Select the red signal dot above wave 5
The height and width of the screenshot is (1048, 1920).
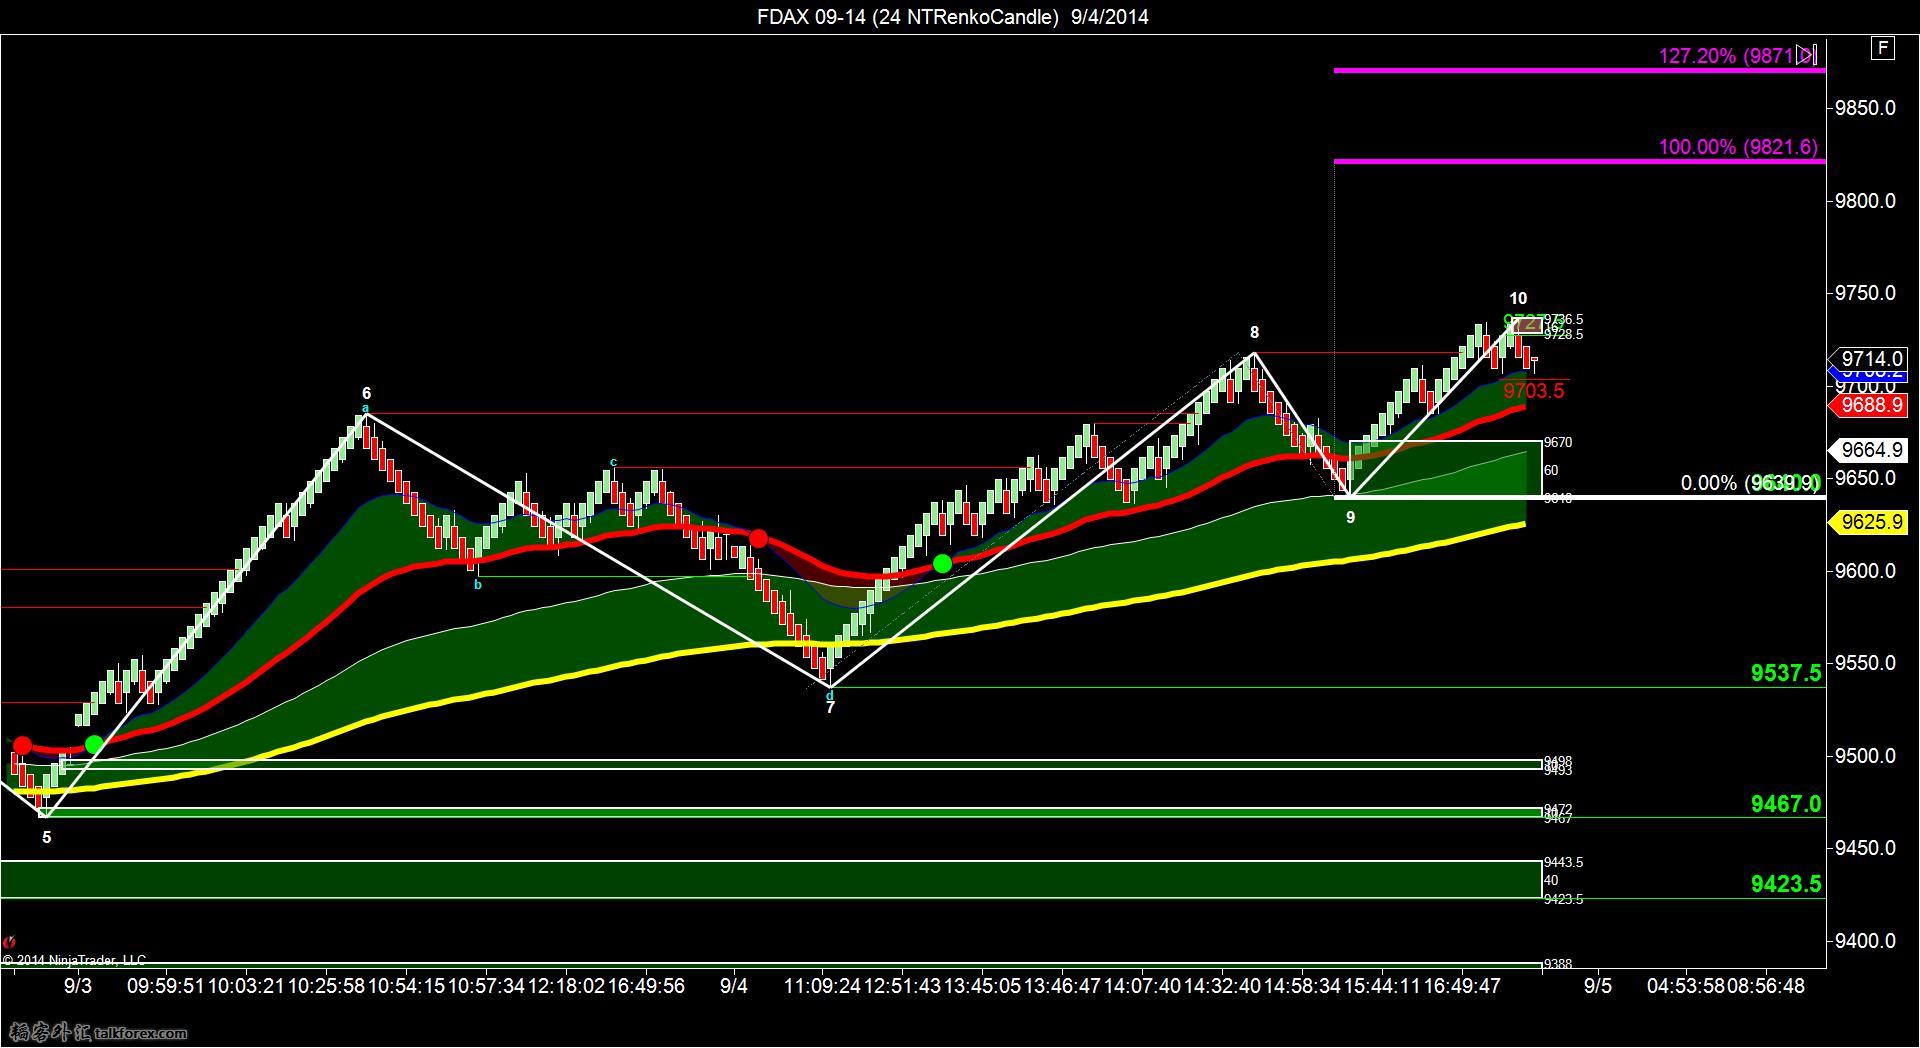click(x=22, y=746)
